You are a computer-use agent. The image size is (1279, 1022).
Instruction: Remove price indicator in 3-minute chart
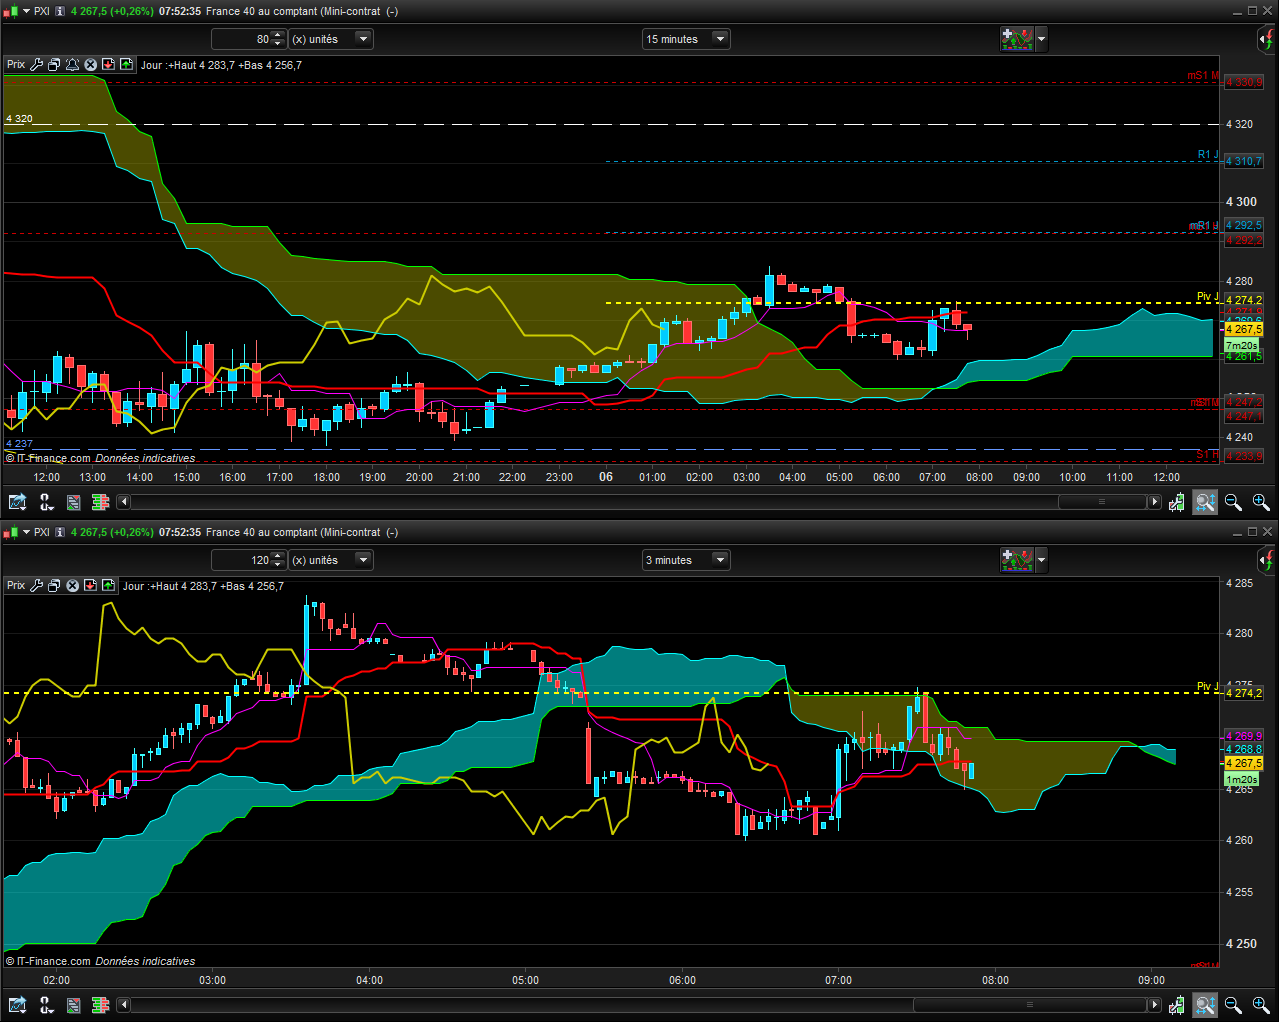pyautogui.click(x=72, y=586)
